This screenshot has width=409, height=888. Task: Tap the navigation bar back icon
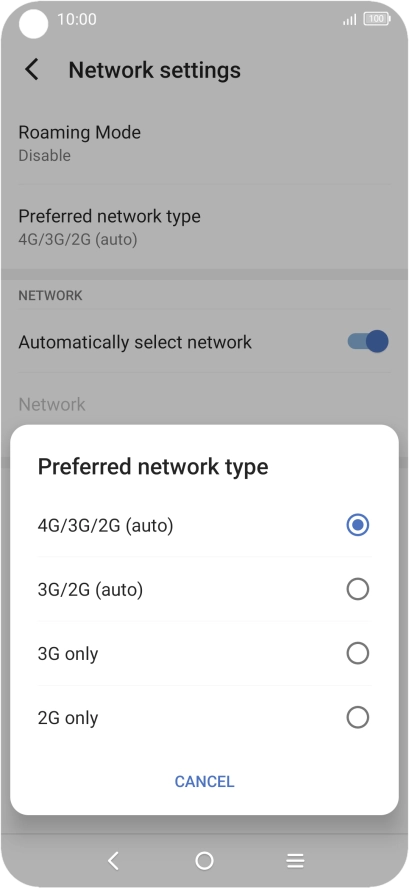[113, 861]
